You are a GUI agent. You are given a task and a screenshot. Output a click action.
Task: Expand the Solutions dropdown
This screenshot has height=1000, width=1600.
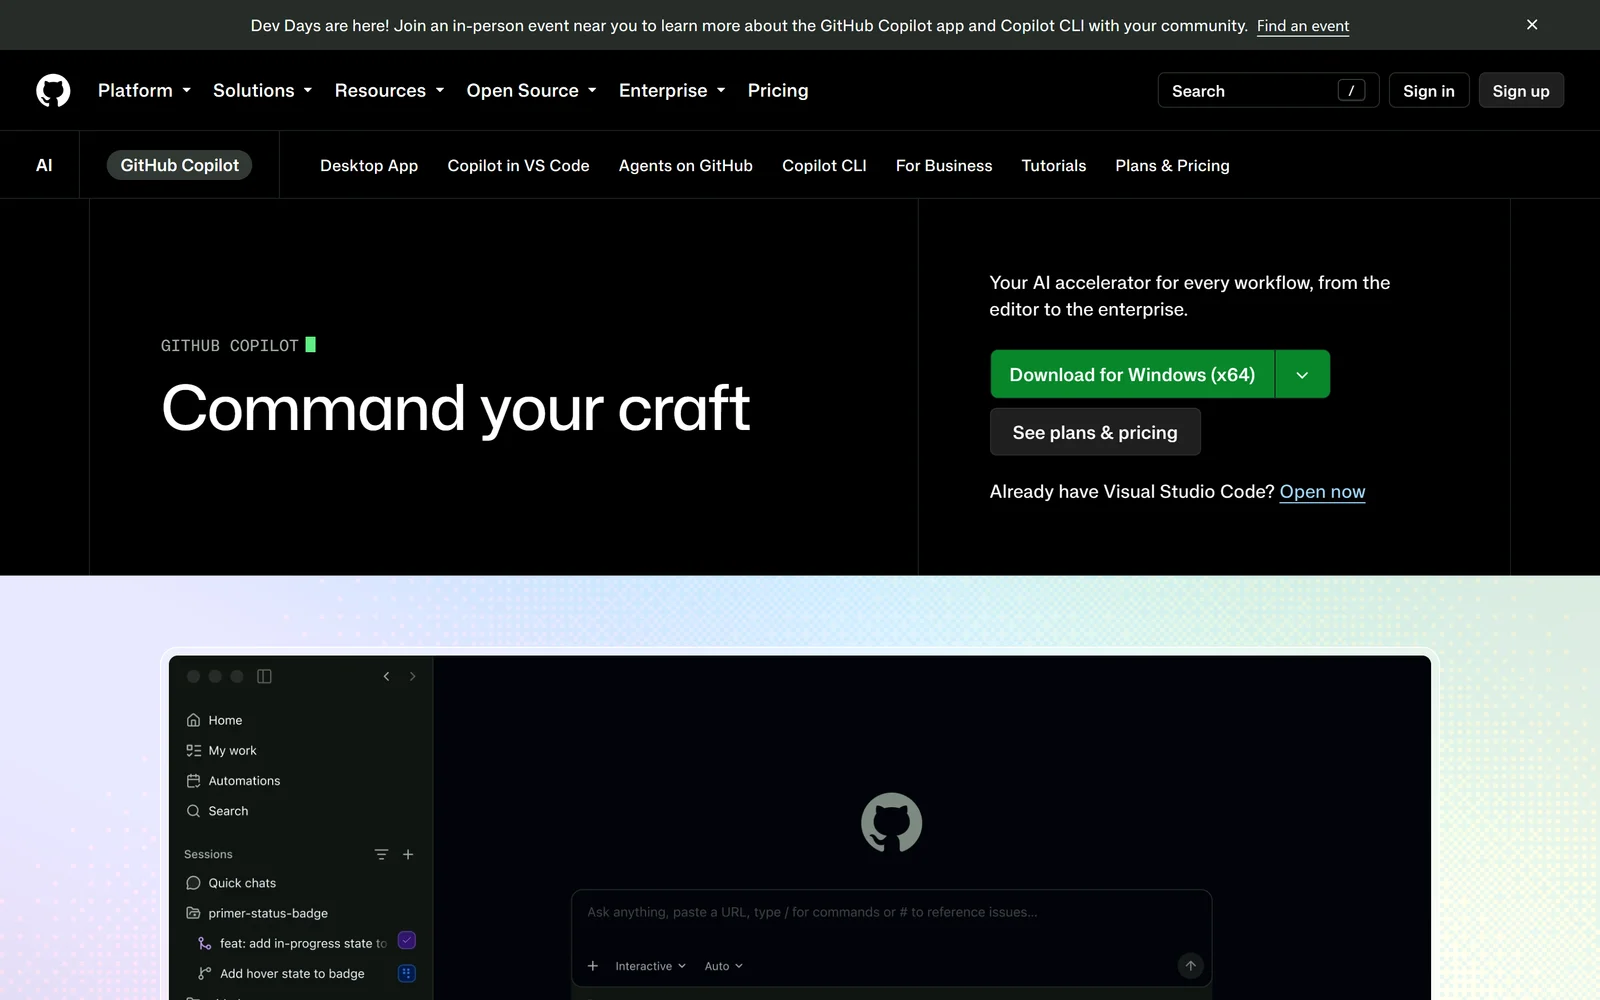click(262, 90)
